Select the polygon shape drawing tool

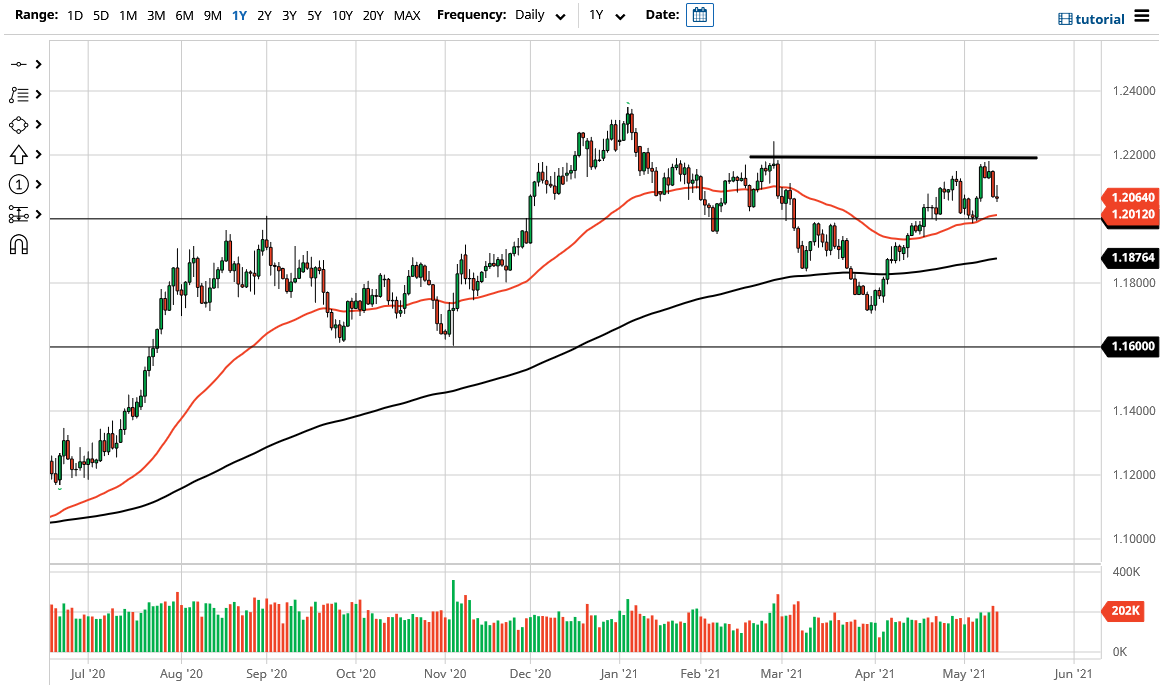click(20, 124)
